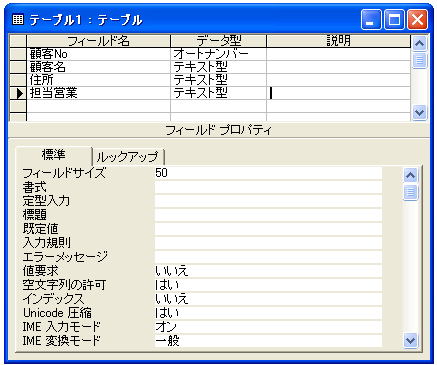
Task: Click the フィールド名 column header
Action: 98,41
